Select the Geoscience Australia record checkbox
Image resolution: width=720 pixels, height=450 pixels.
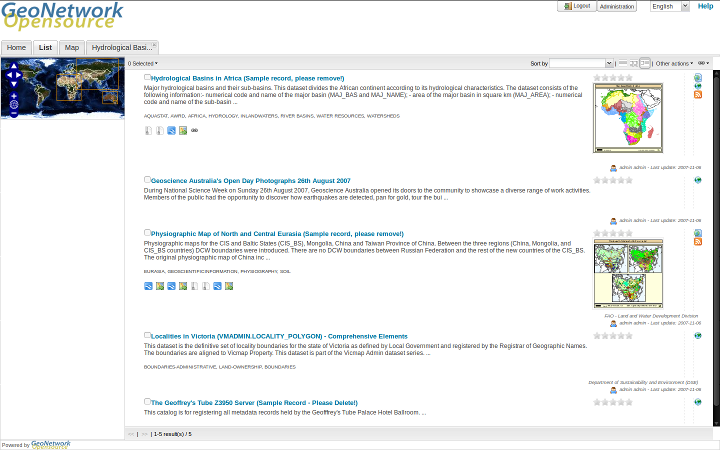[x=147, y=180]
